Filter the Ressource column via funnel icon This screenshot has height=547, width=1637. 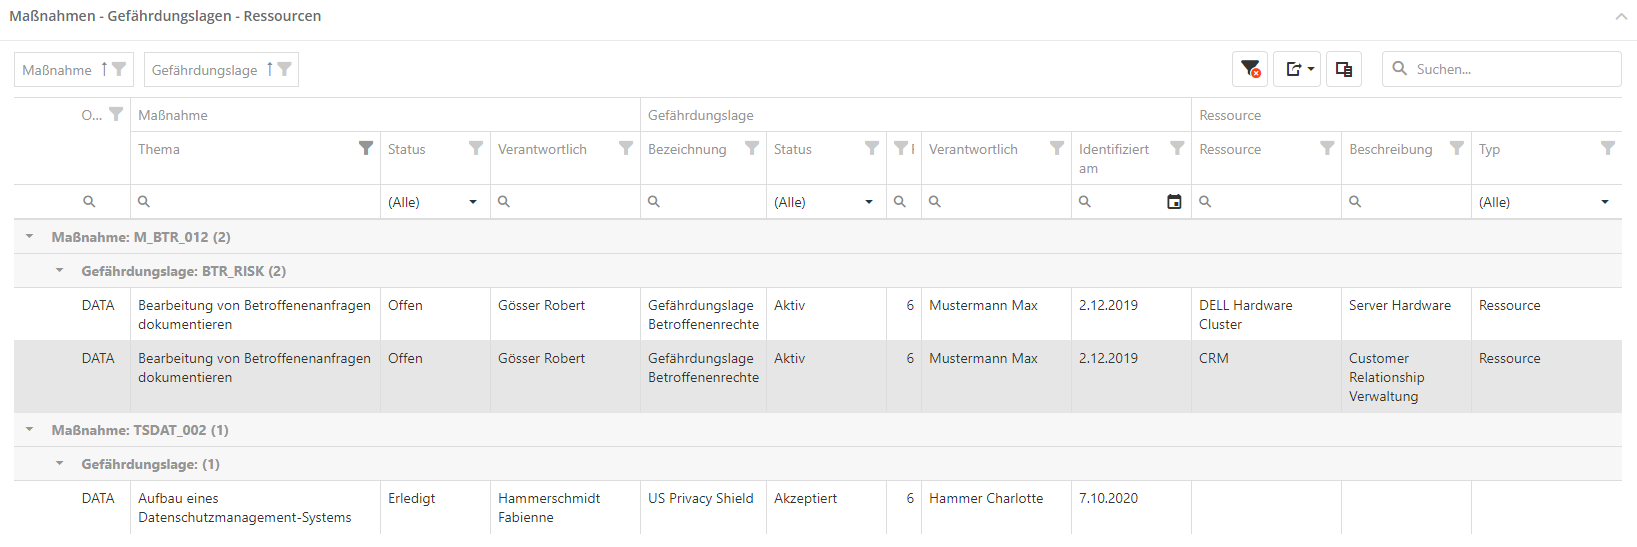[x=1327, y=148]
